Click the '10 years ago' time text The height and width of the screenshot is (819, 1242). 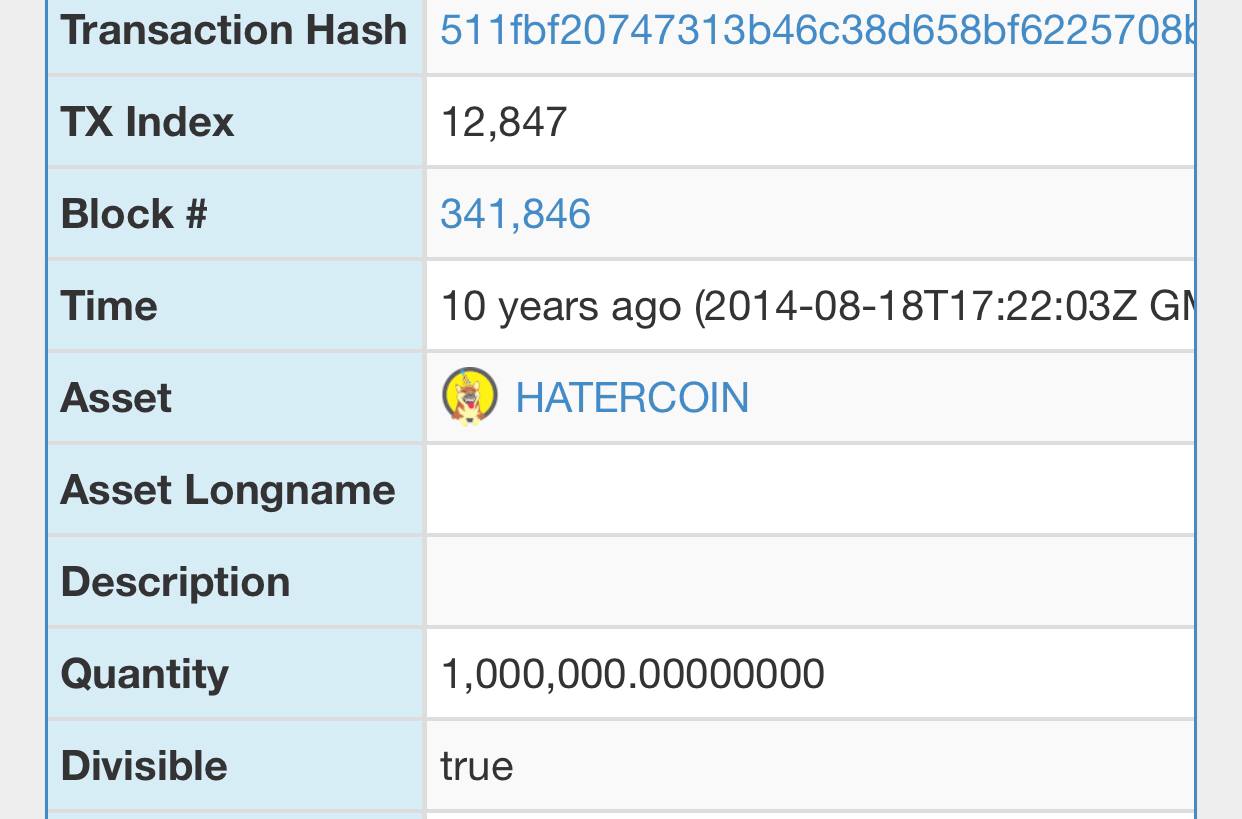[561, 306]
